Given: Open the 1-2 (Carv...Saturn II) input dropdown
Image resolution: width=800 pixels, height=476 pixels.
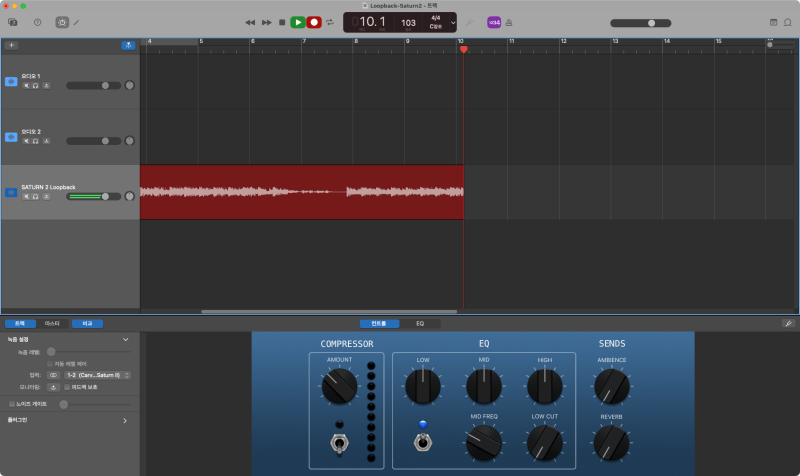Looking at the screenshot, I should point(97,375).
